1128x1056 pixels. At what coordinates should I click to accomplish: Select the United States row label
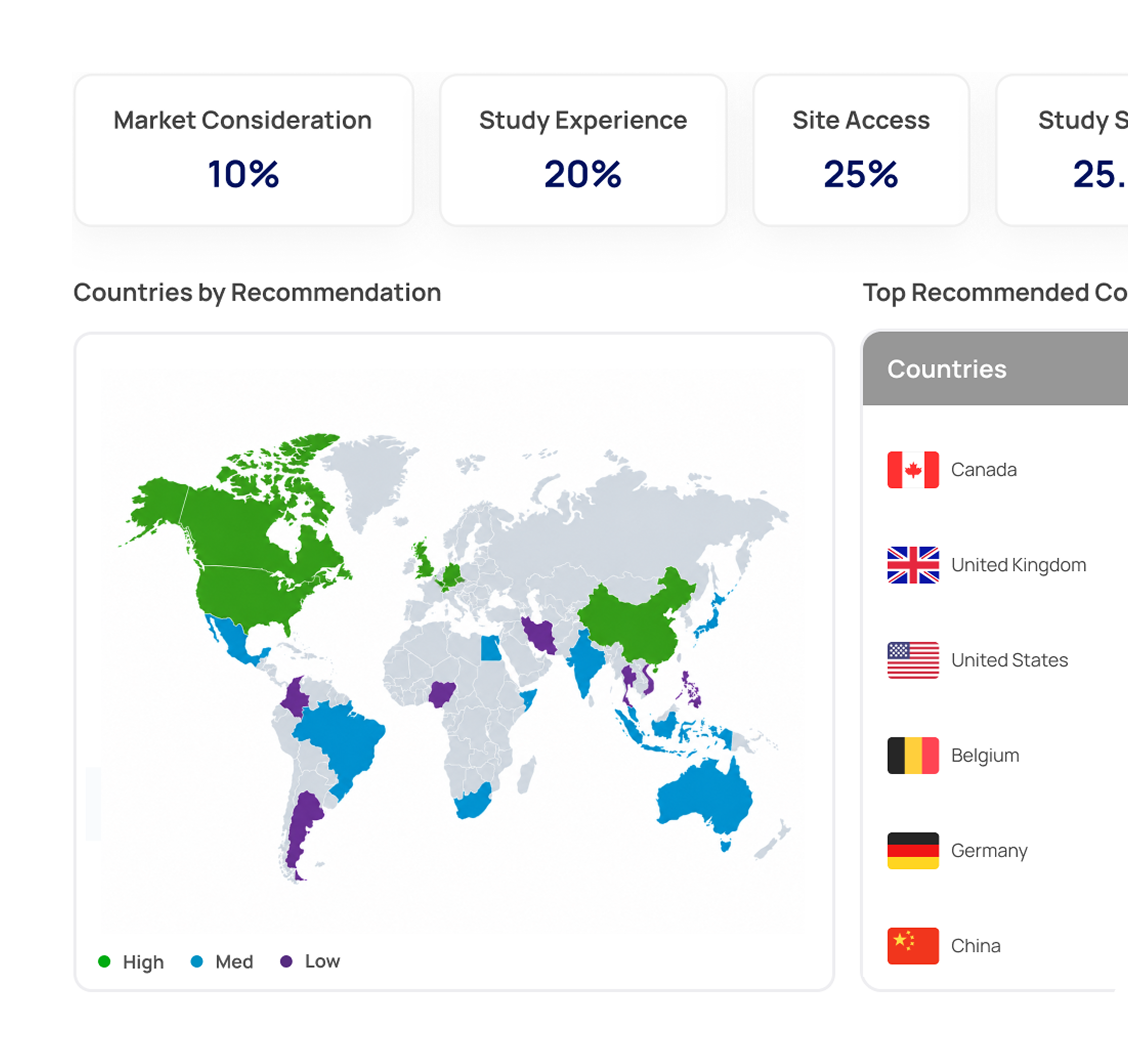pyautogui.click(x=1009, y=660)
